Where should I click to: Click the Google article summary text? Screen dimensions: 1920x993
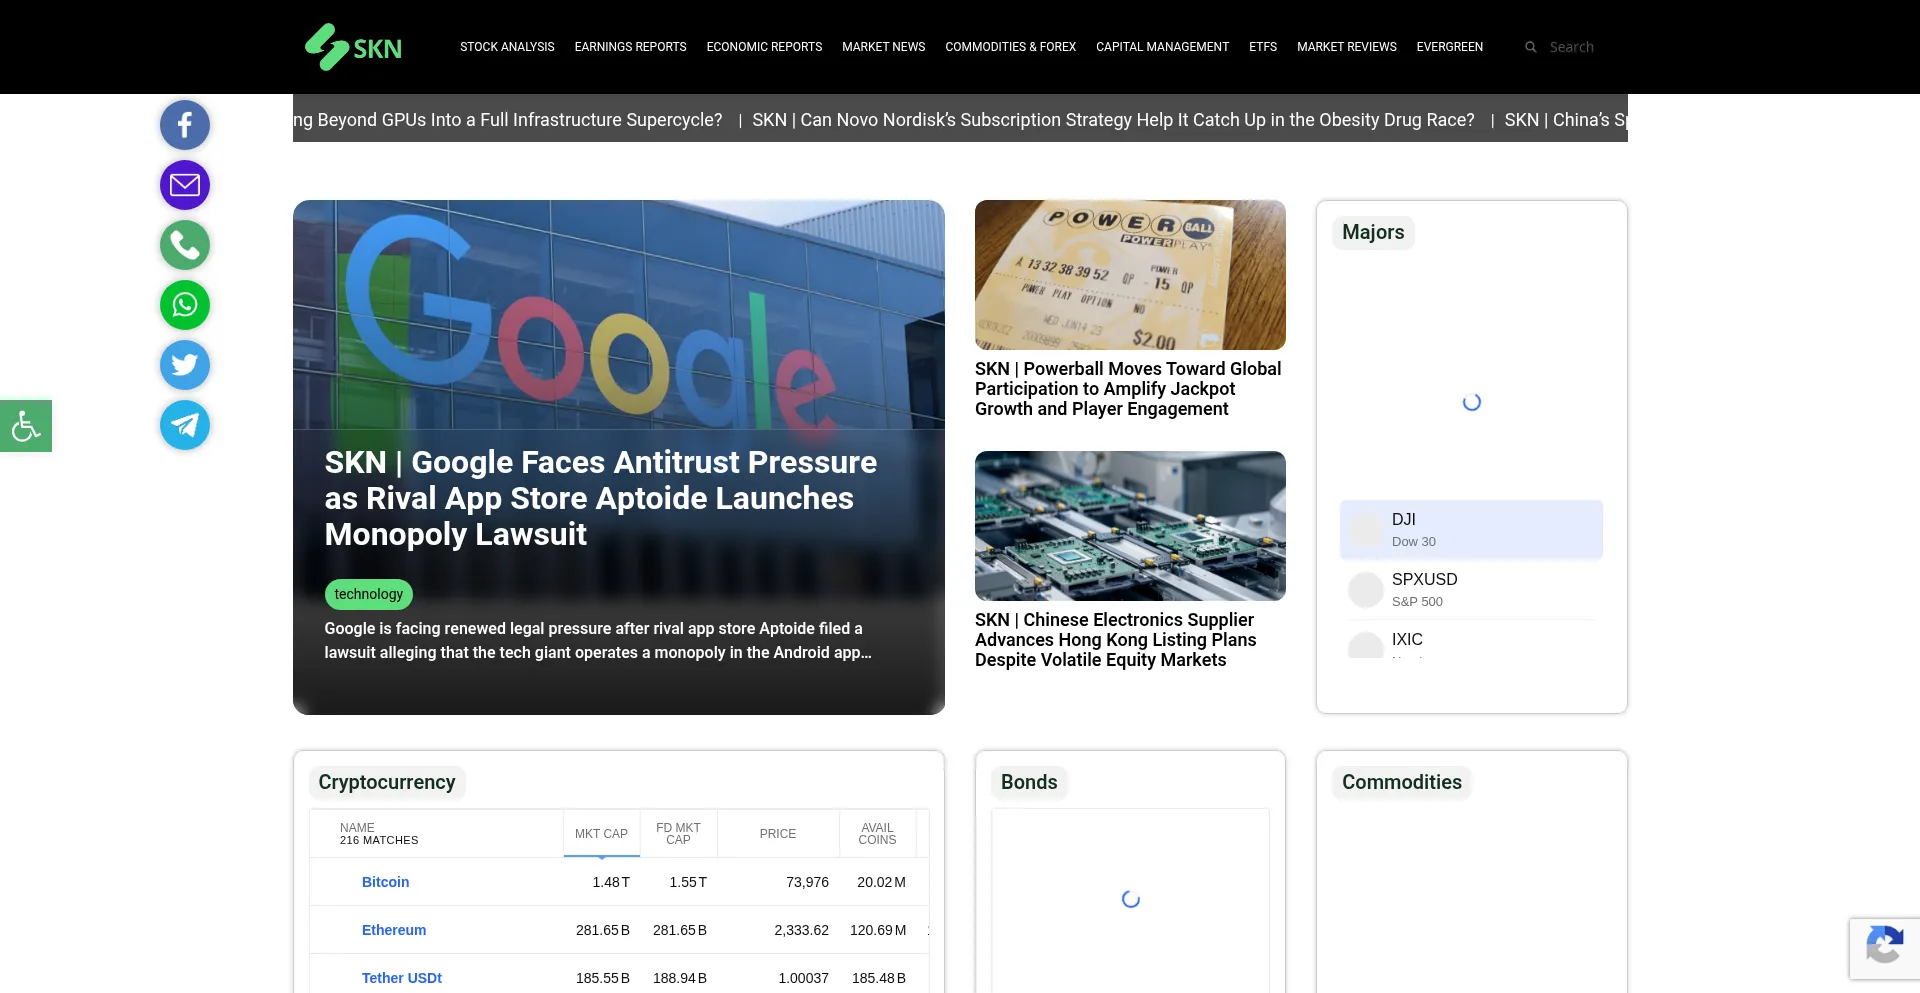598,640
